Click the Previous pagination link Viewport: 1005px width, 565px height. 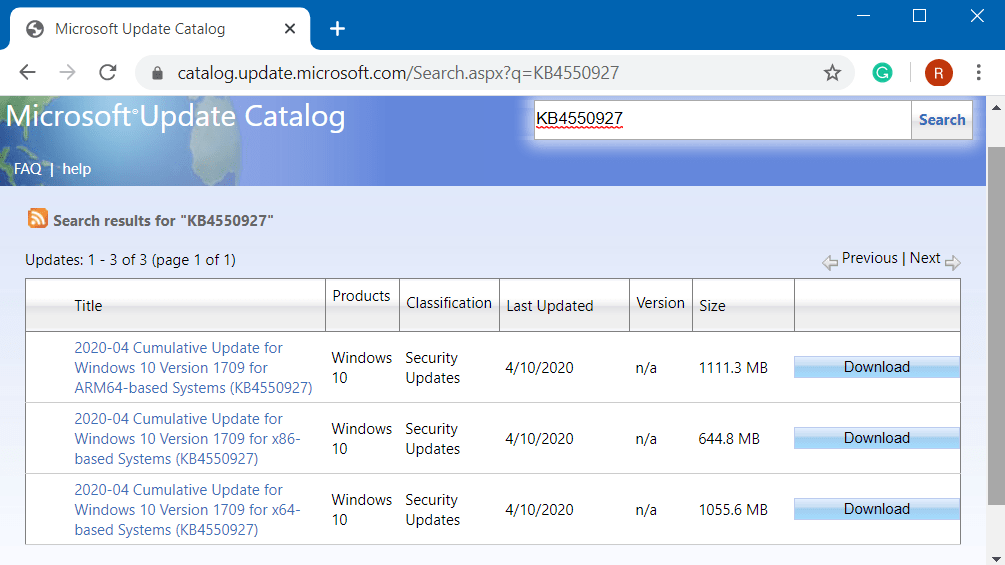pos(869,258)
